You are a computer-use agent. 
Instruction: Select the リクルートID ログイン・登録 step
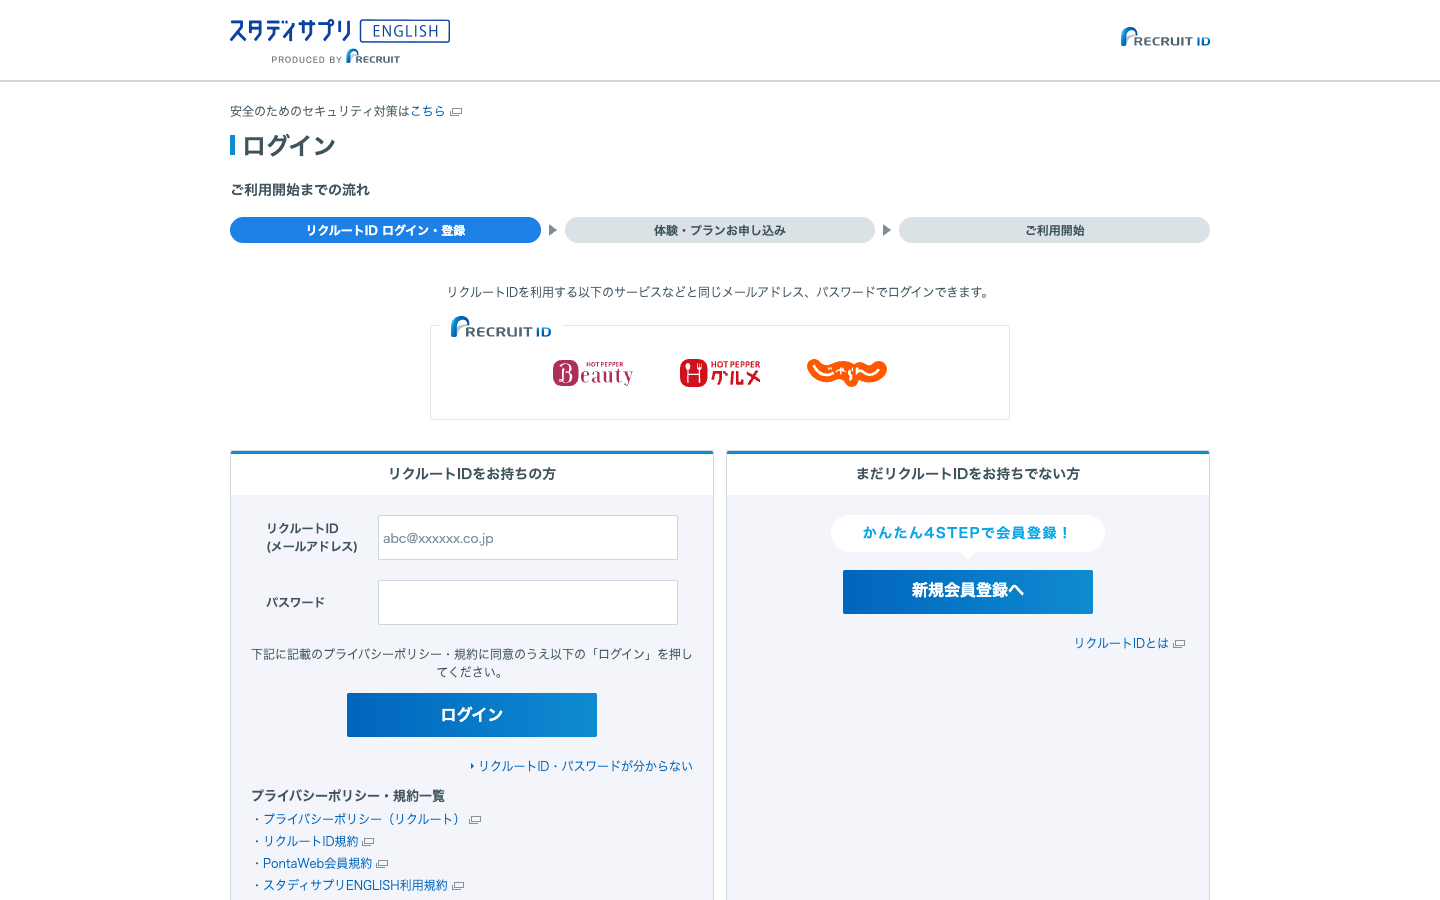click(385, 230)
